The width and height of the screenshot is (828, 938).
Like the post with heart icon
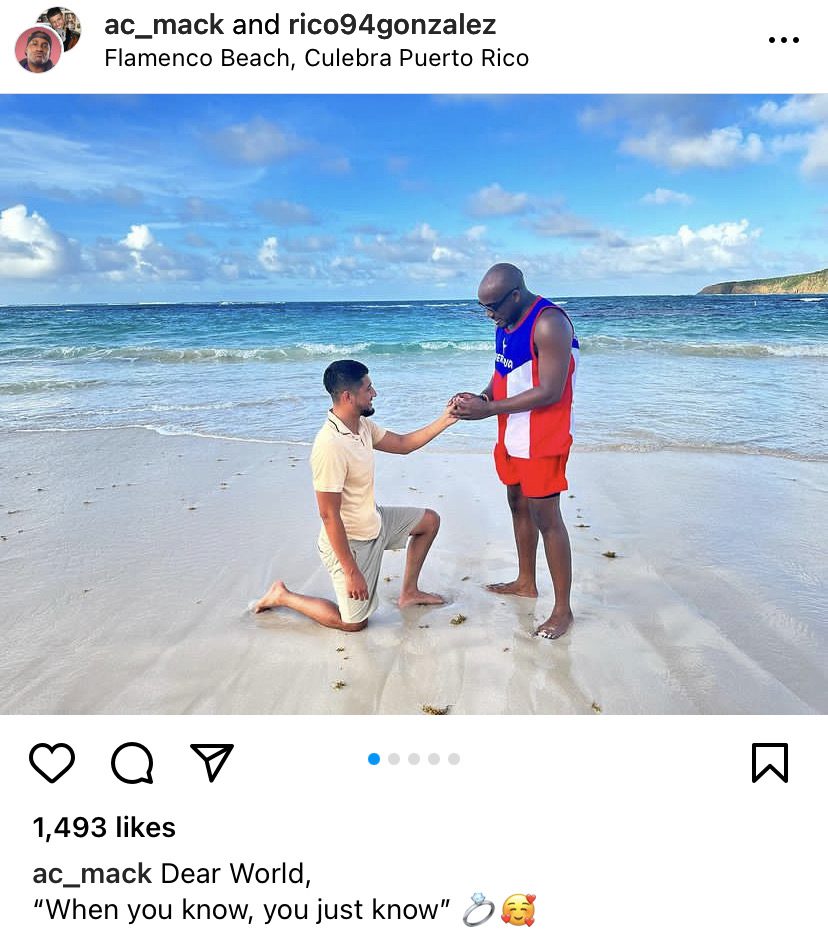pyautogui.click(x=52, y=762)
